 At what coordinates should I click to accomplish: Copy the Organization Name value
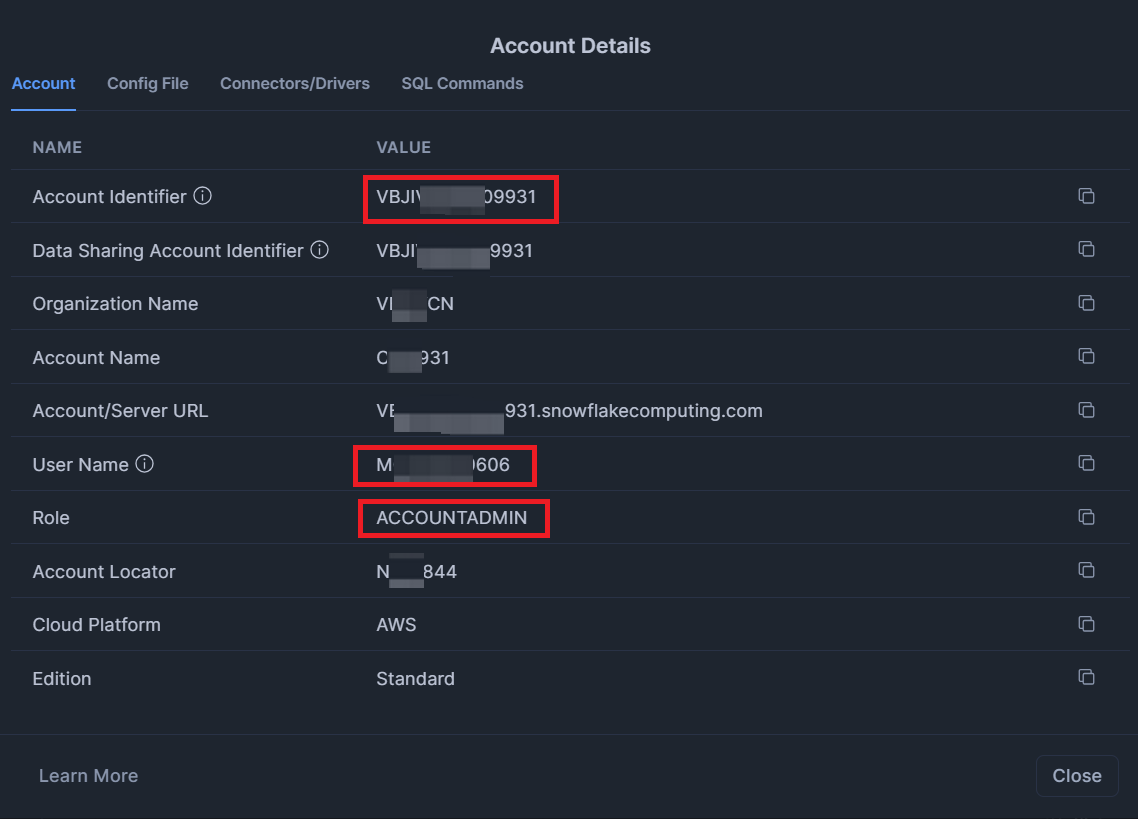(x=1086, y=303)
